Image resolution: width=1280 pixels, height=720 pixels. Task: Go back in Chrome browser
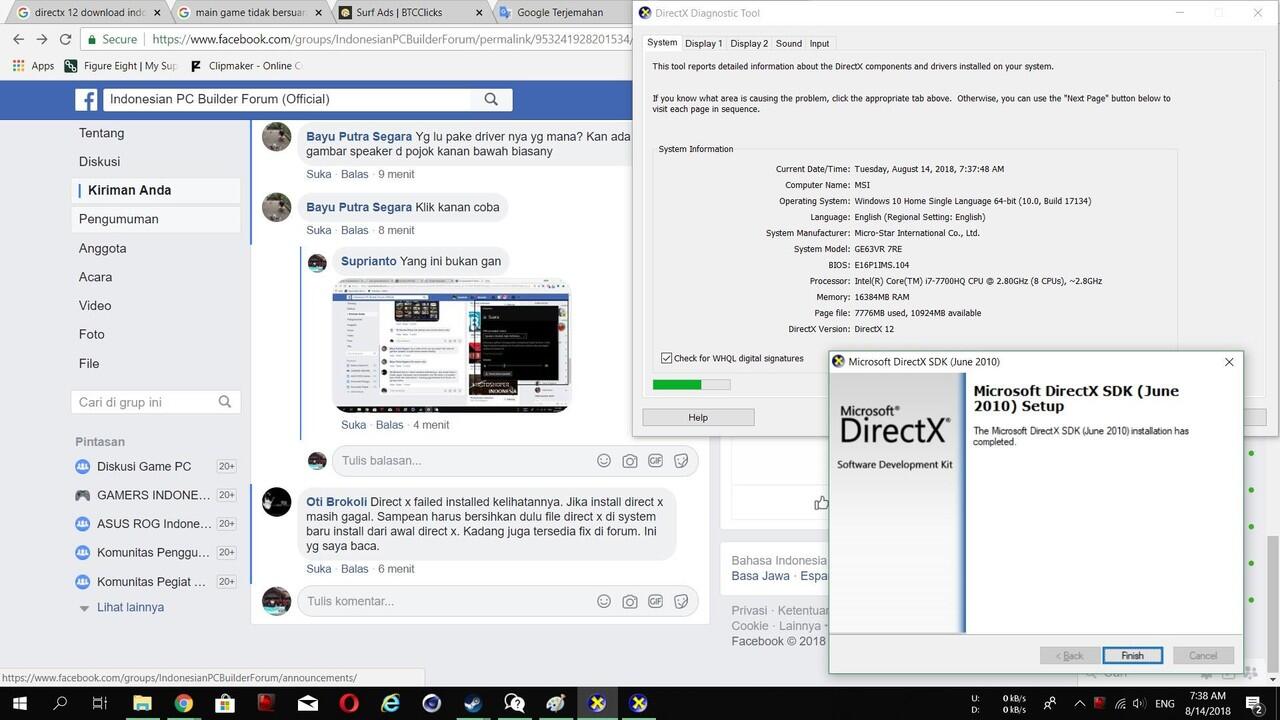(x=18, y=39)
